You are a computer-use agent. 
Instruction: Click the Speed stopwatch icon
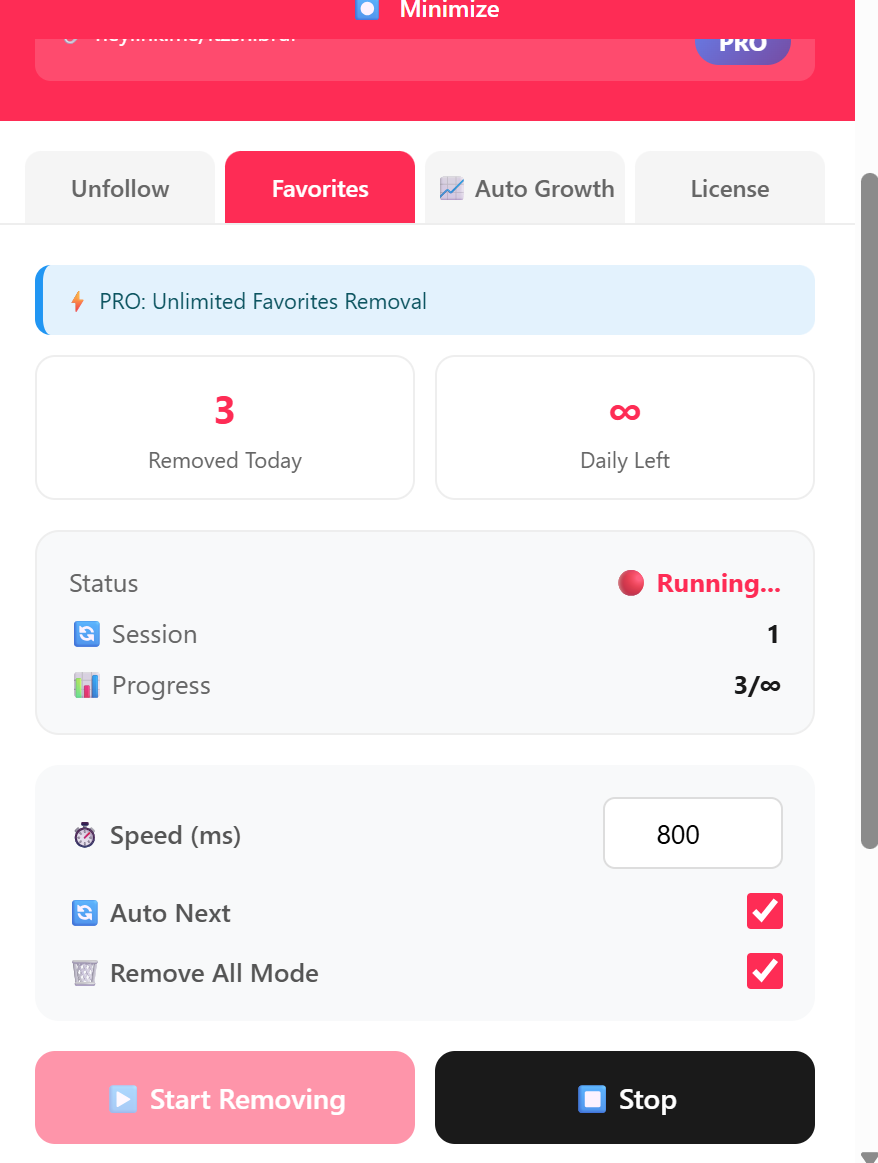[85, 835]
